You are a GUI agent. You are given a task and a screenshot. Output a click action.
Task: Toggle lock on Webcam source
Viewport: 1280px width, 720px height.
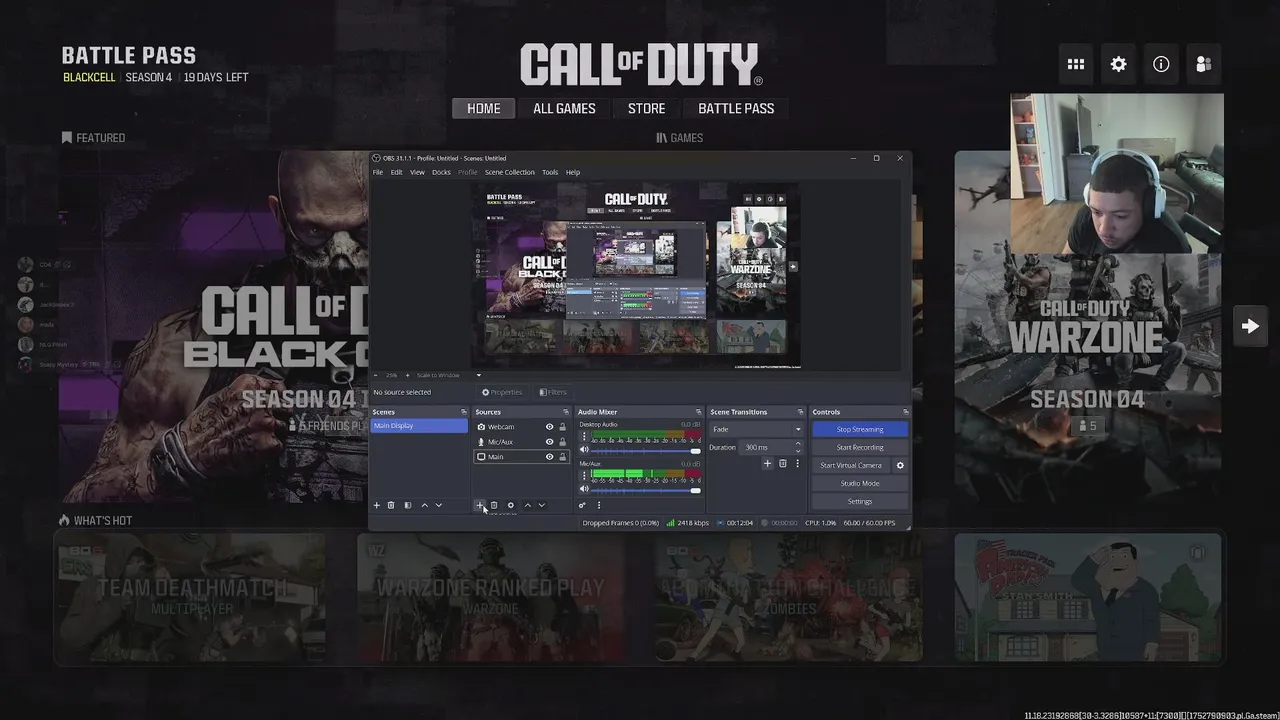(562, 427)
